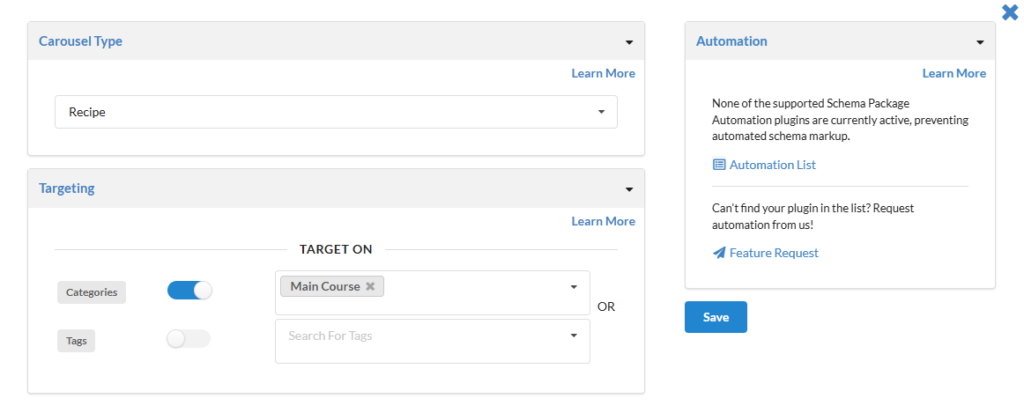Open Learn More in Carousel Type panel

pyautogui.click(x=603, y=73)
